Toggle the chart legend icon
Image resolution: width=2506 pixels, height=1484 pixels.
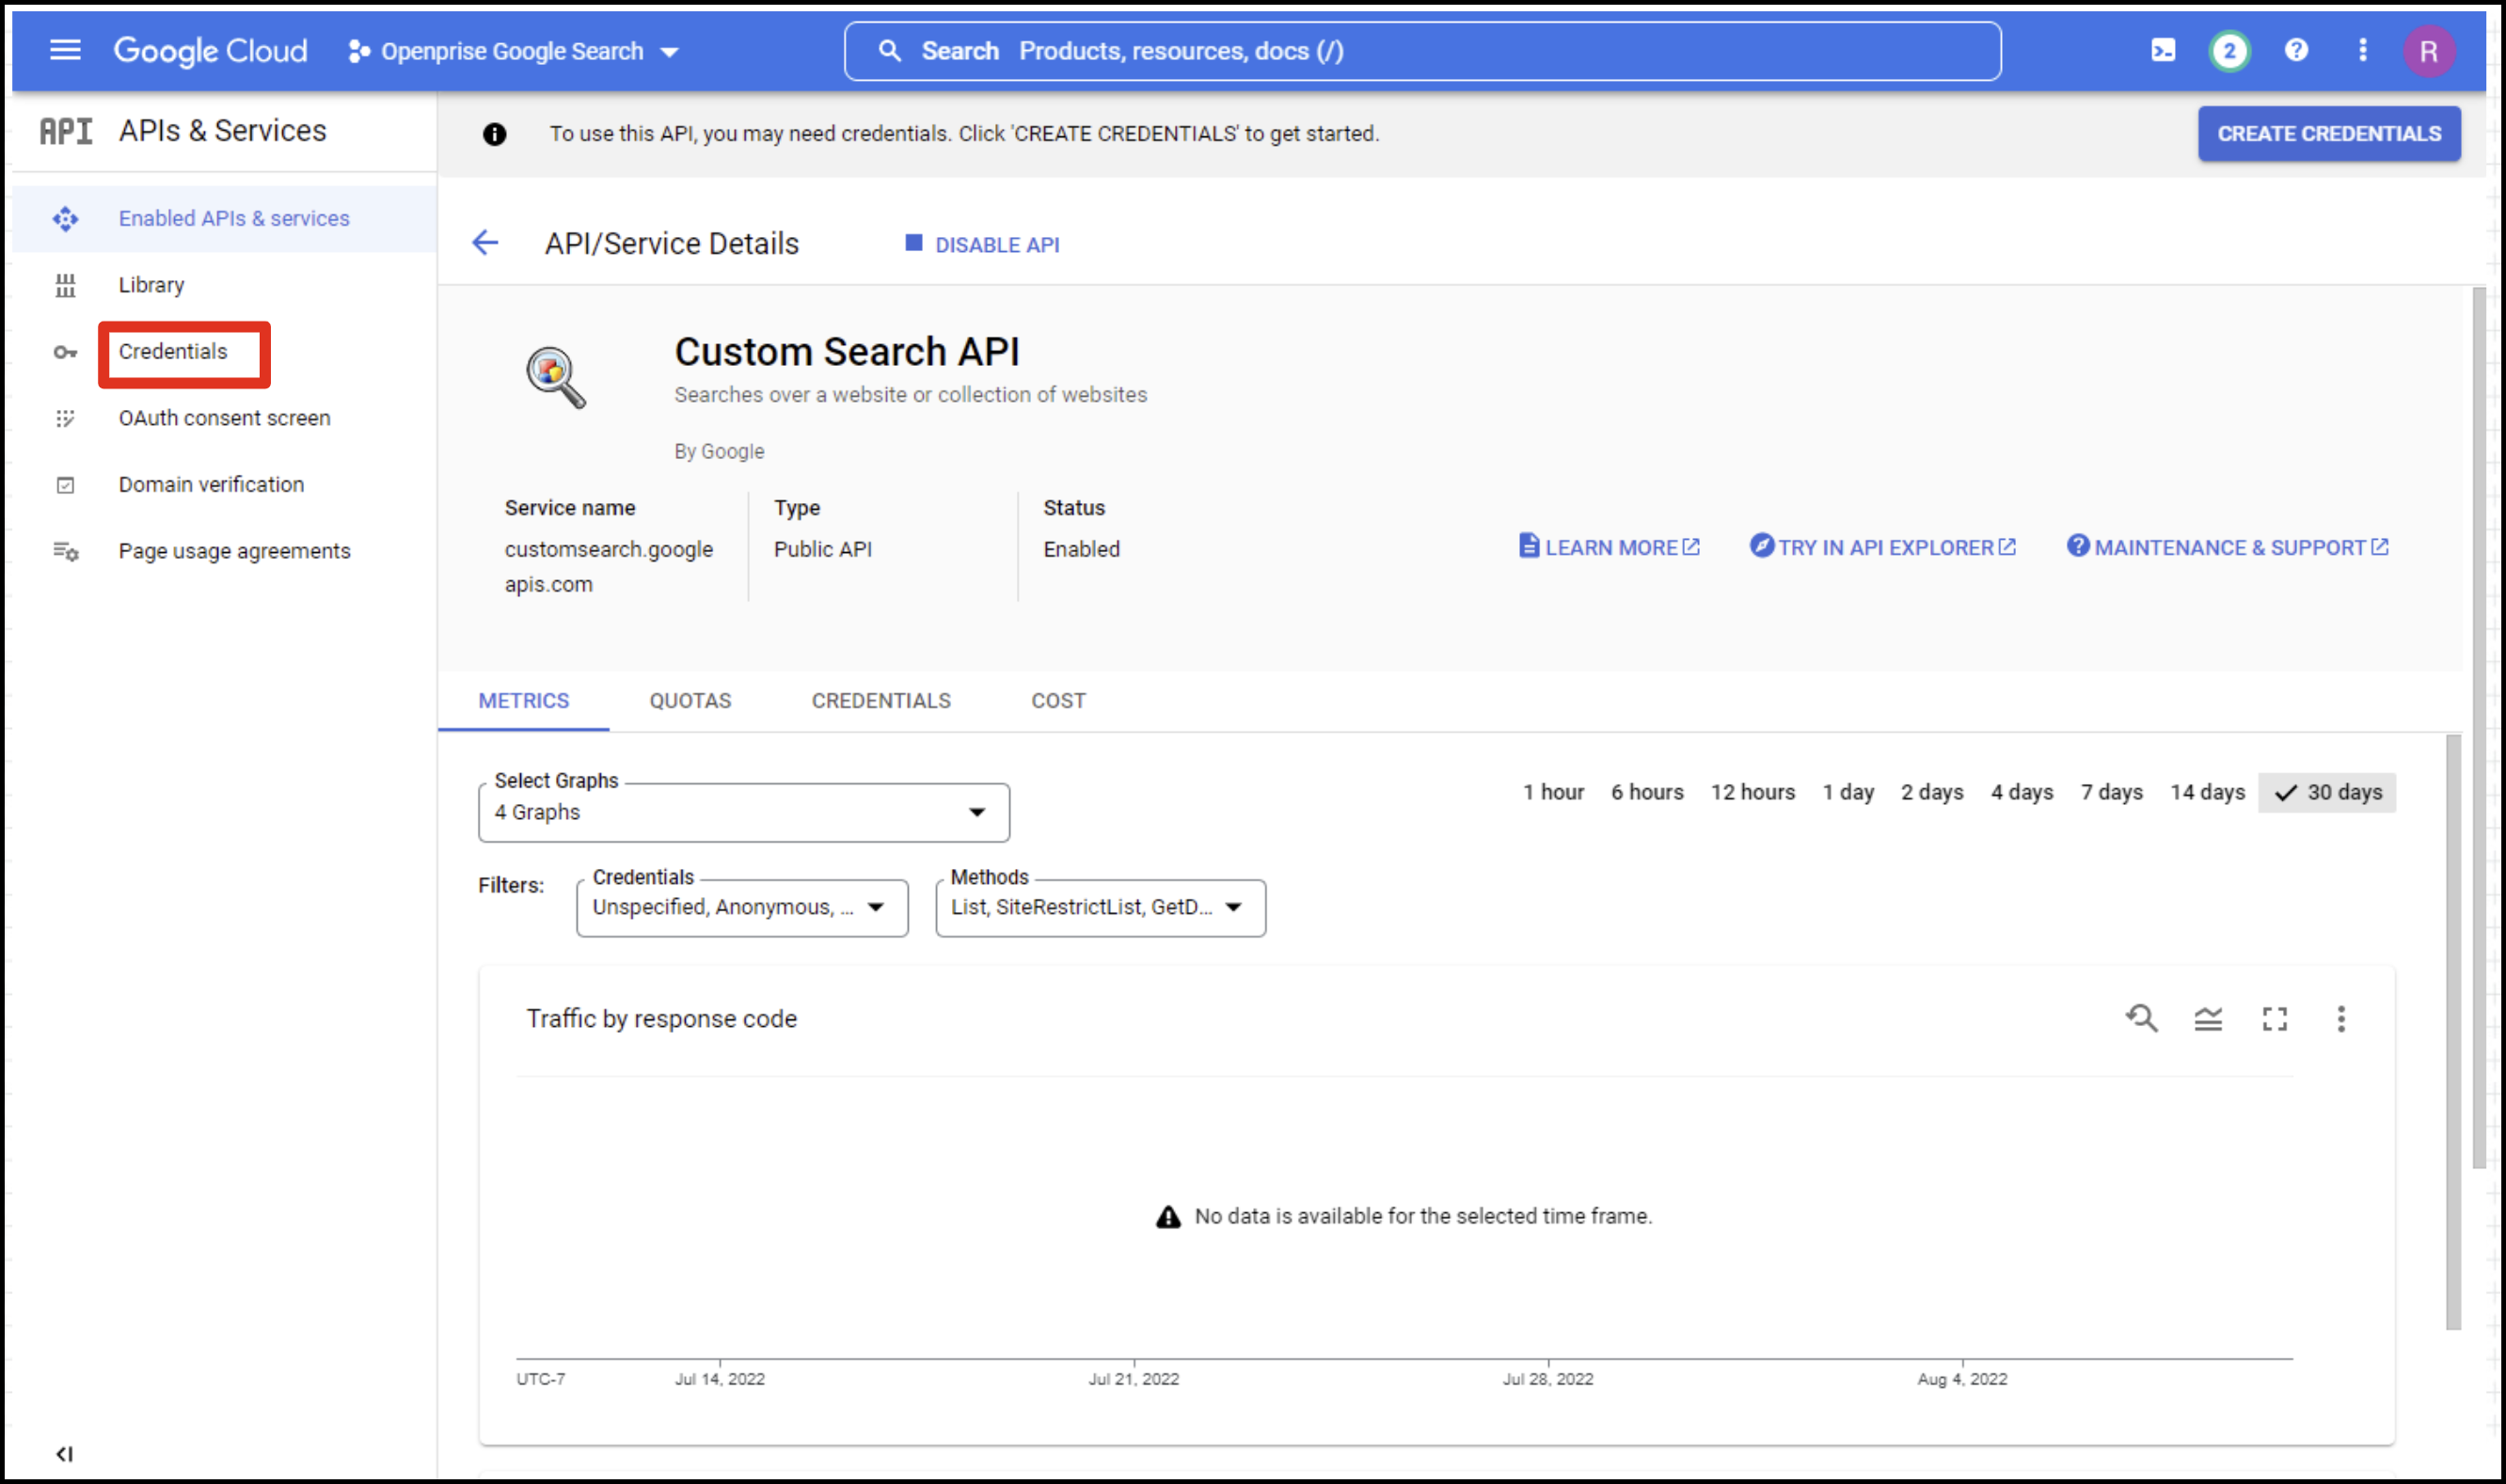click(2208, 1019)
